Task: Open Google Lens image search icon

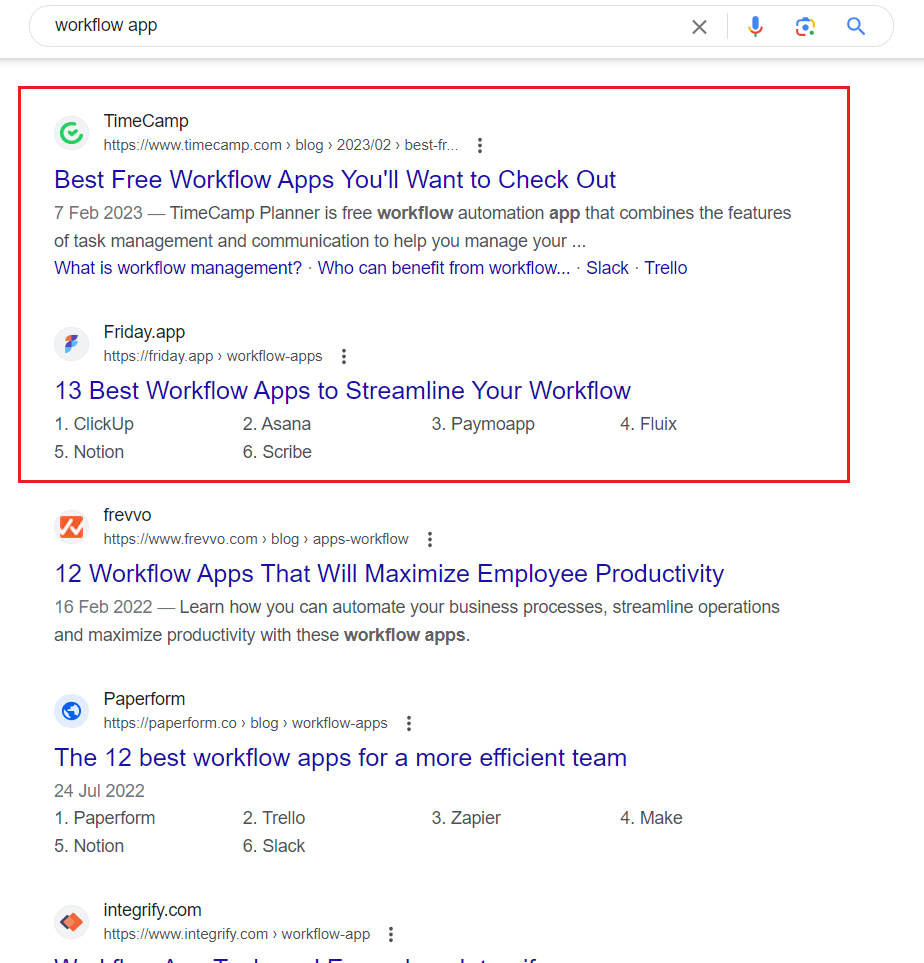Action: (x=805, y=27)
